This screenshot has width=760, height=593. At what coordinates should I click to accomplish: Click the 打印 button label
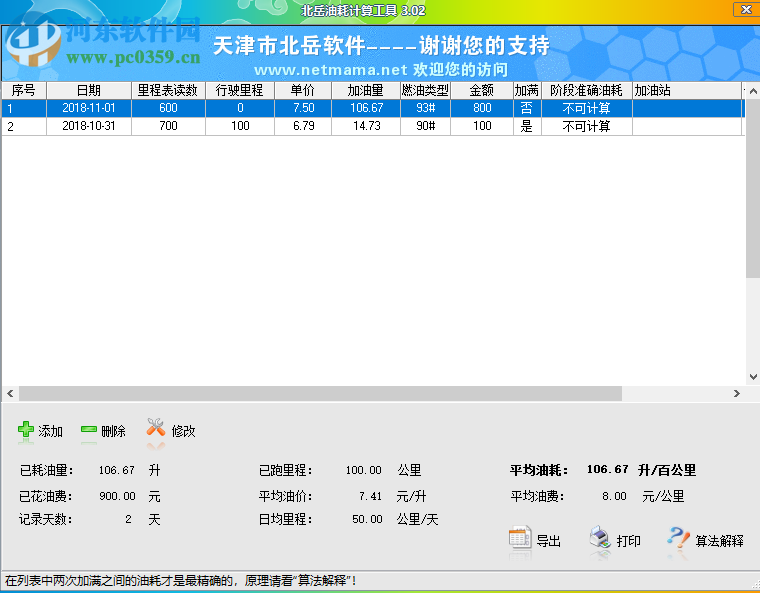[x=628, y=541]
